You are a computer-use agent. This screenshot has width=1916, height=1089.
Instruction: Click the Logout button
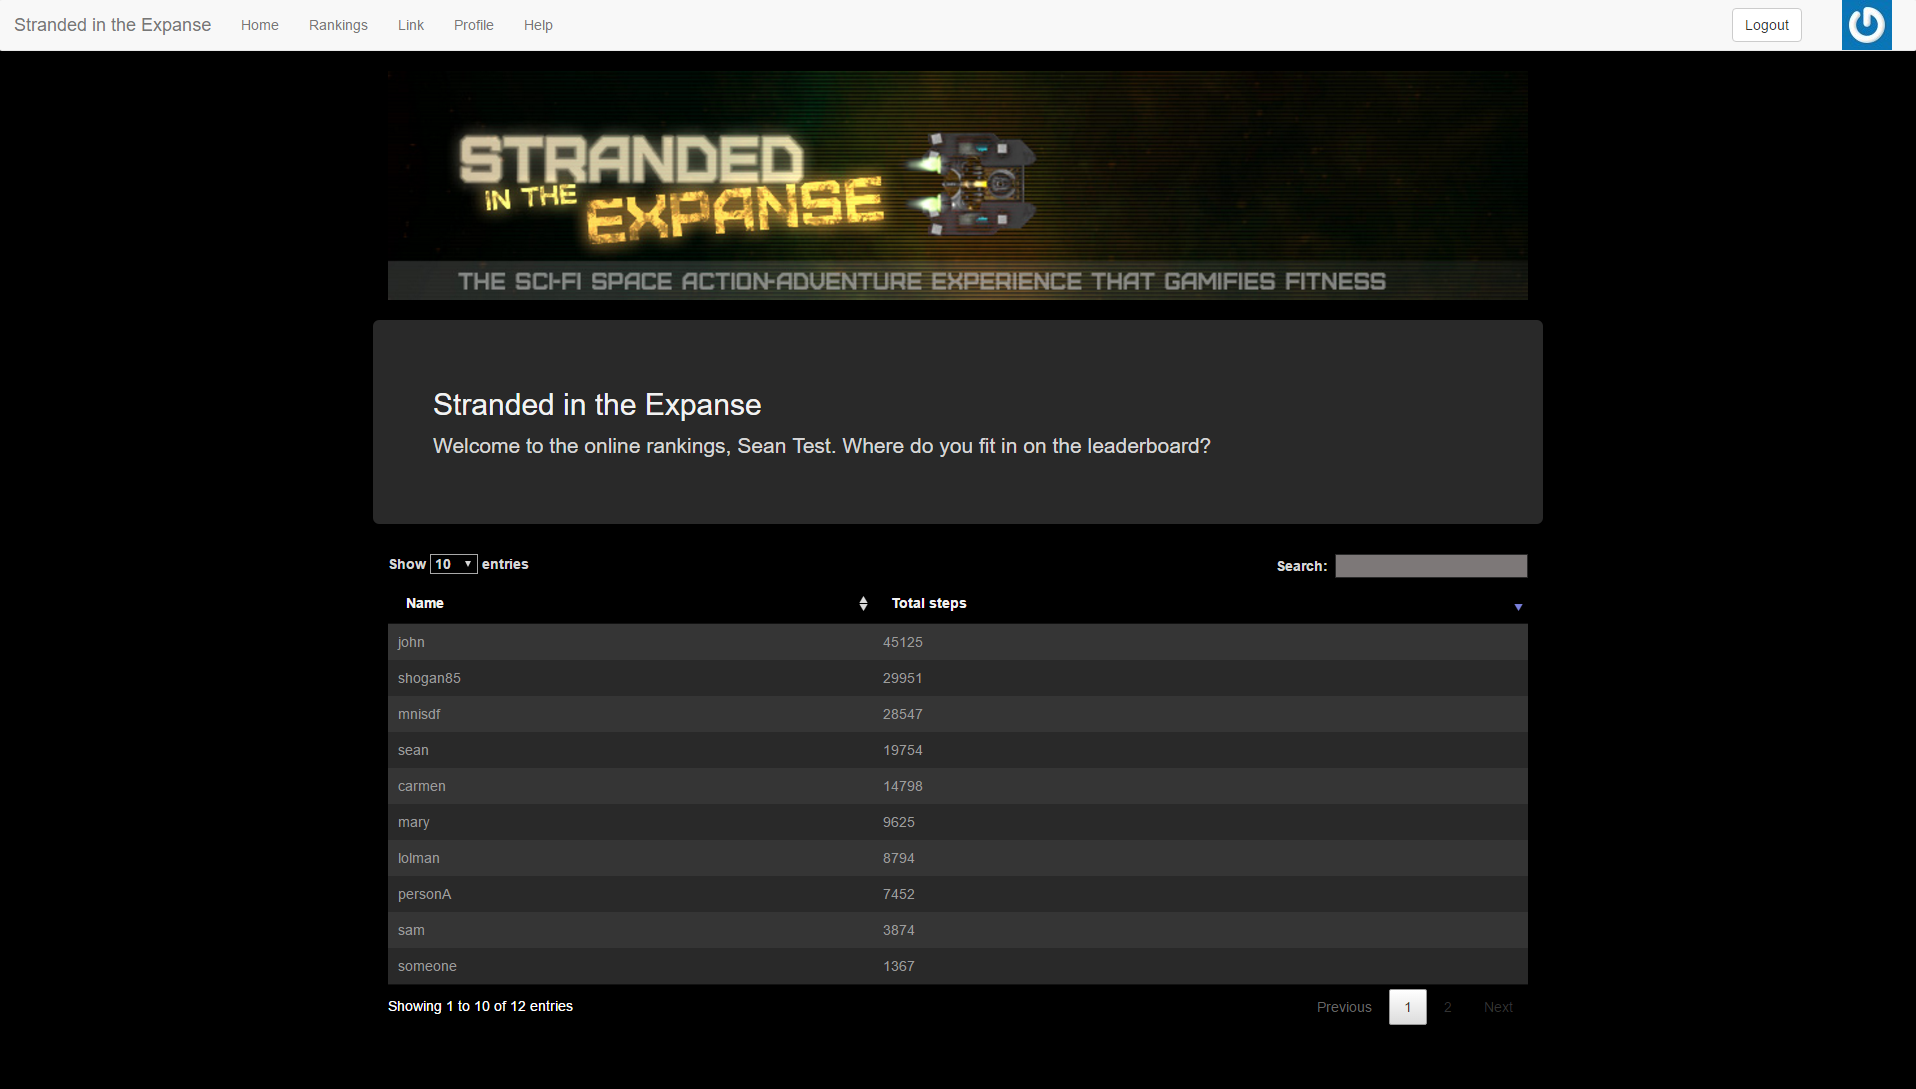point(1767,25)
